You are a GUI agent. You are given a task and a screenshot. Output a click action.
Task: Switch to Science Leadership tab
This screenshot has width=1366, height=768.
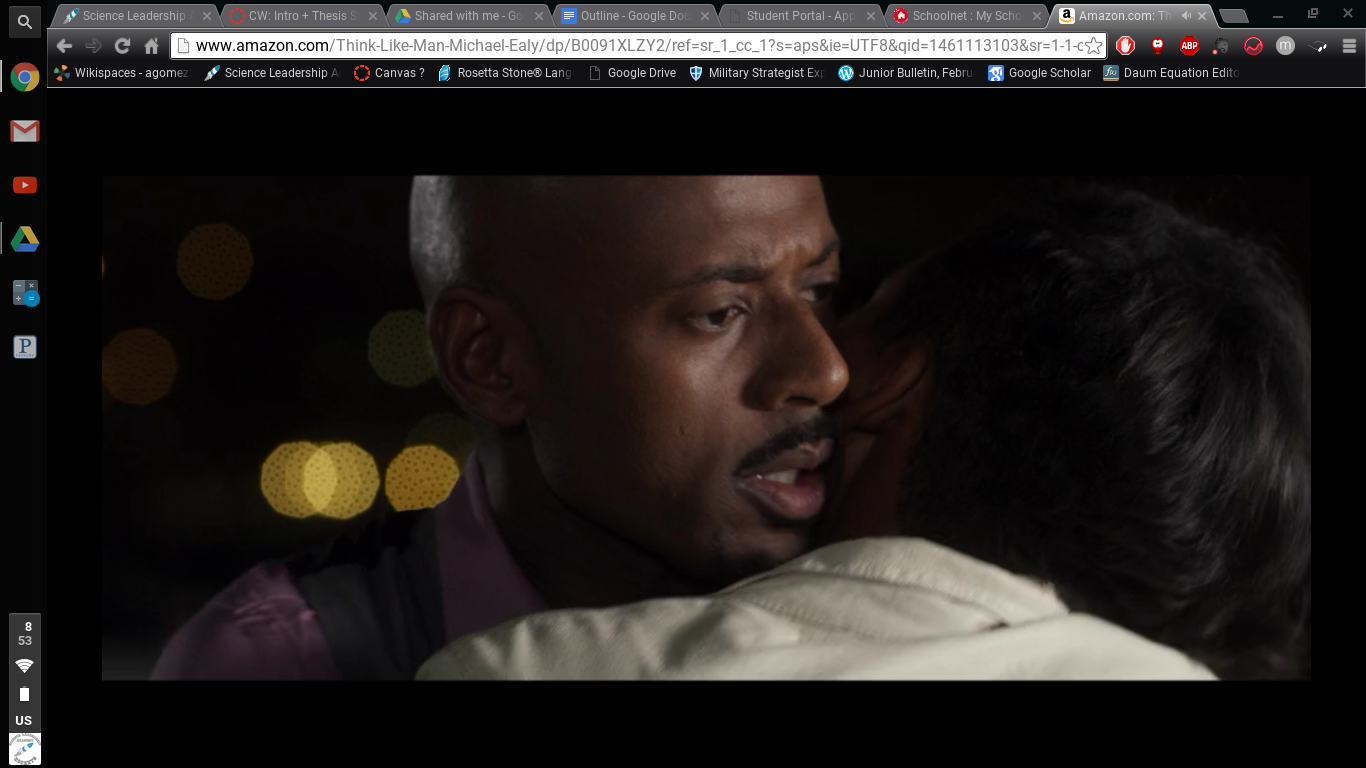(135, 16)
